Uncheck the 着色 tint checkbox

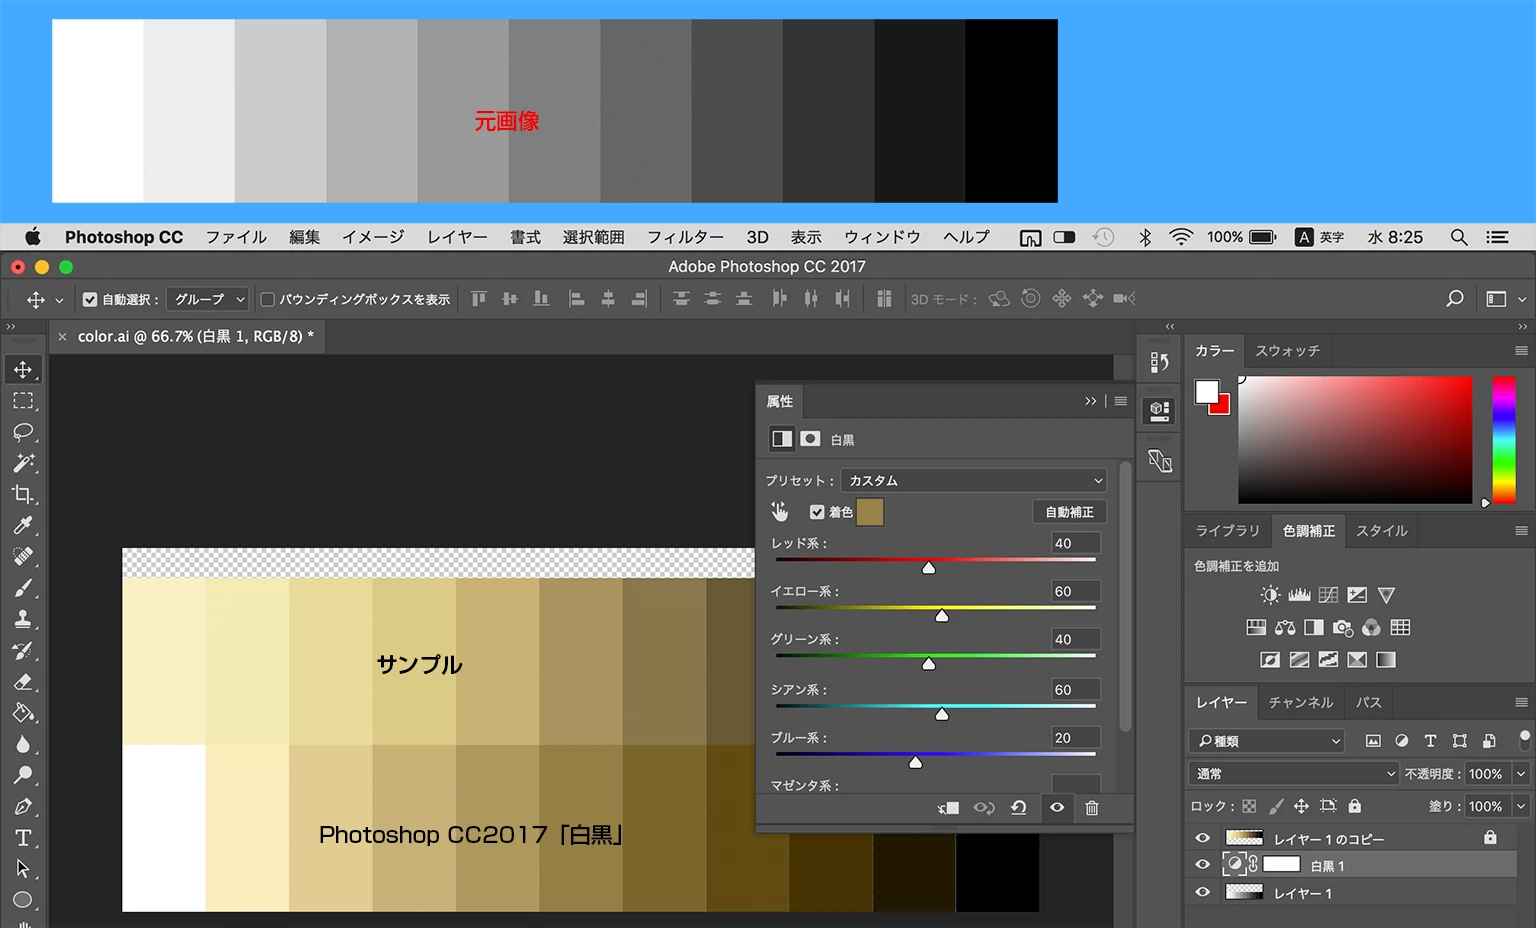pyautogui.click(x=817, y=512)
